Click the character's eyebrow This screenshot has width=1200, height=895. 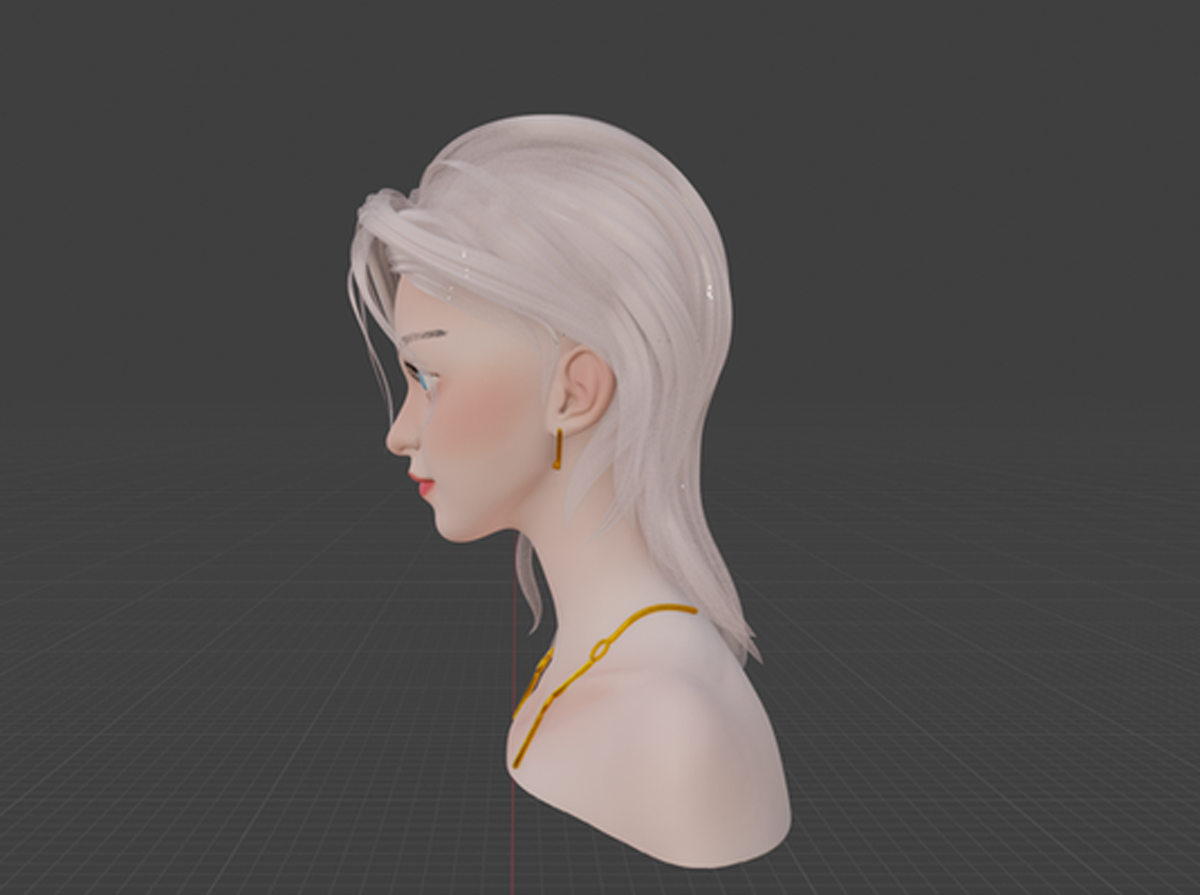(x=424, y=335)
